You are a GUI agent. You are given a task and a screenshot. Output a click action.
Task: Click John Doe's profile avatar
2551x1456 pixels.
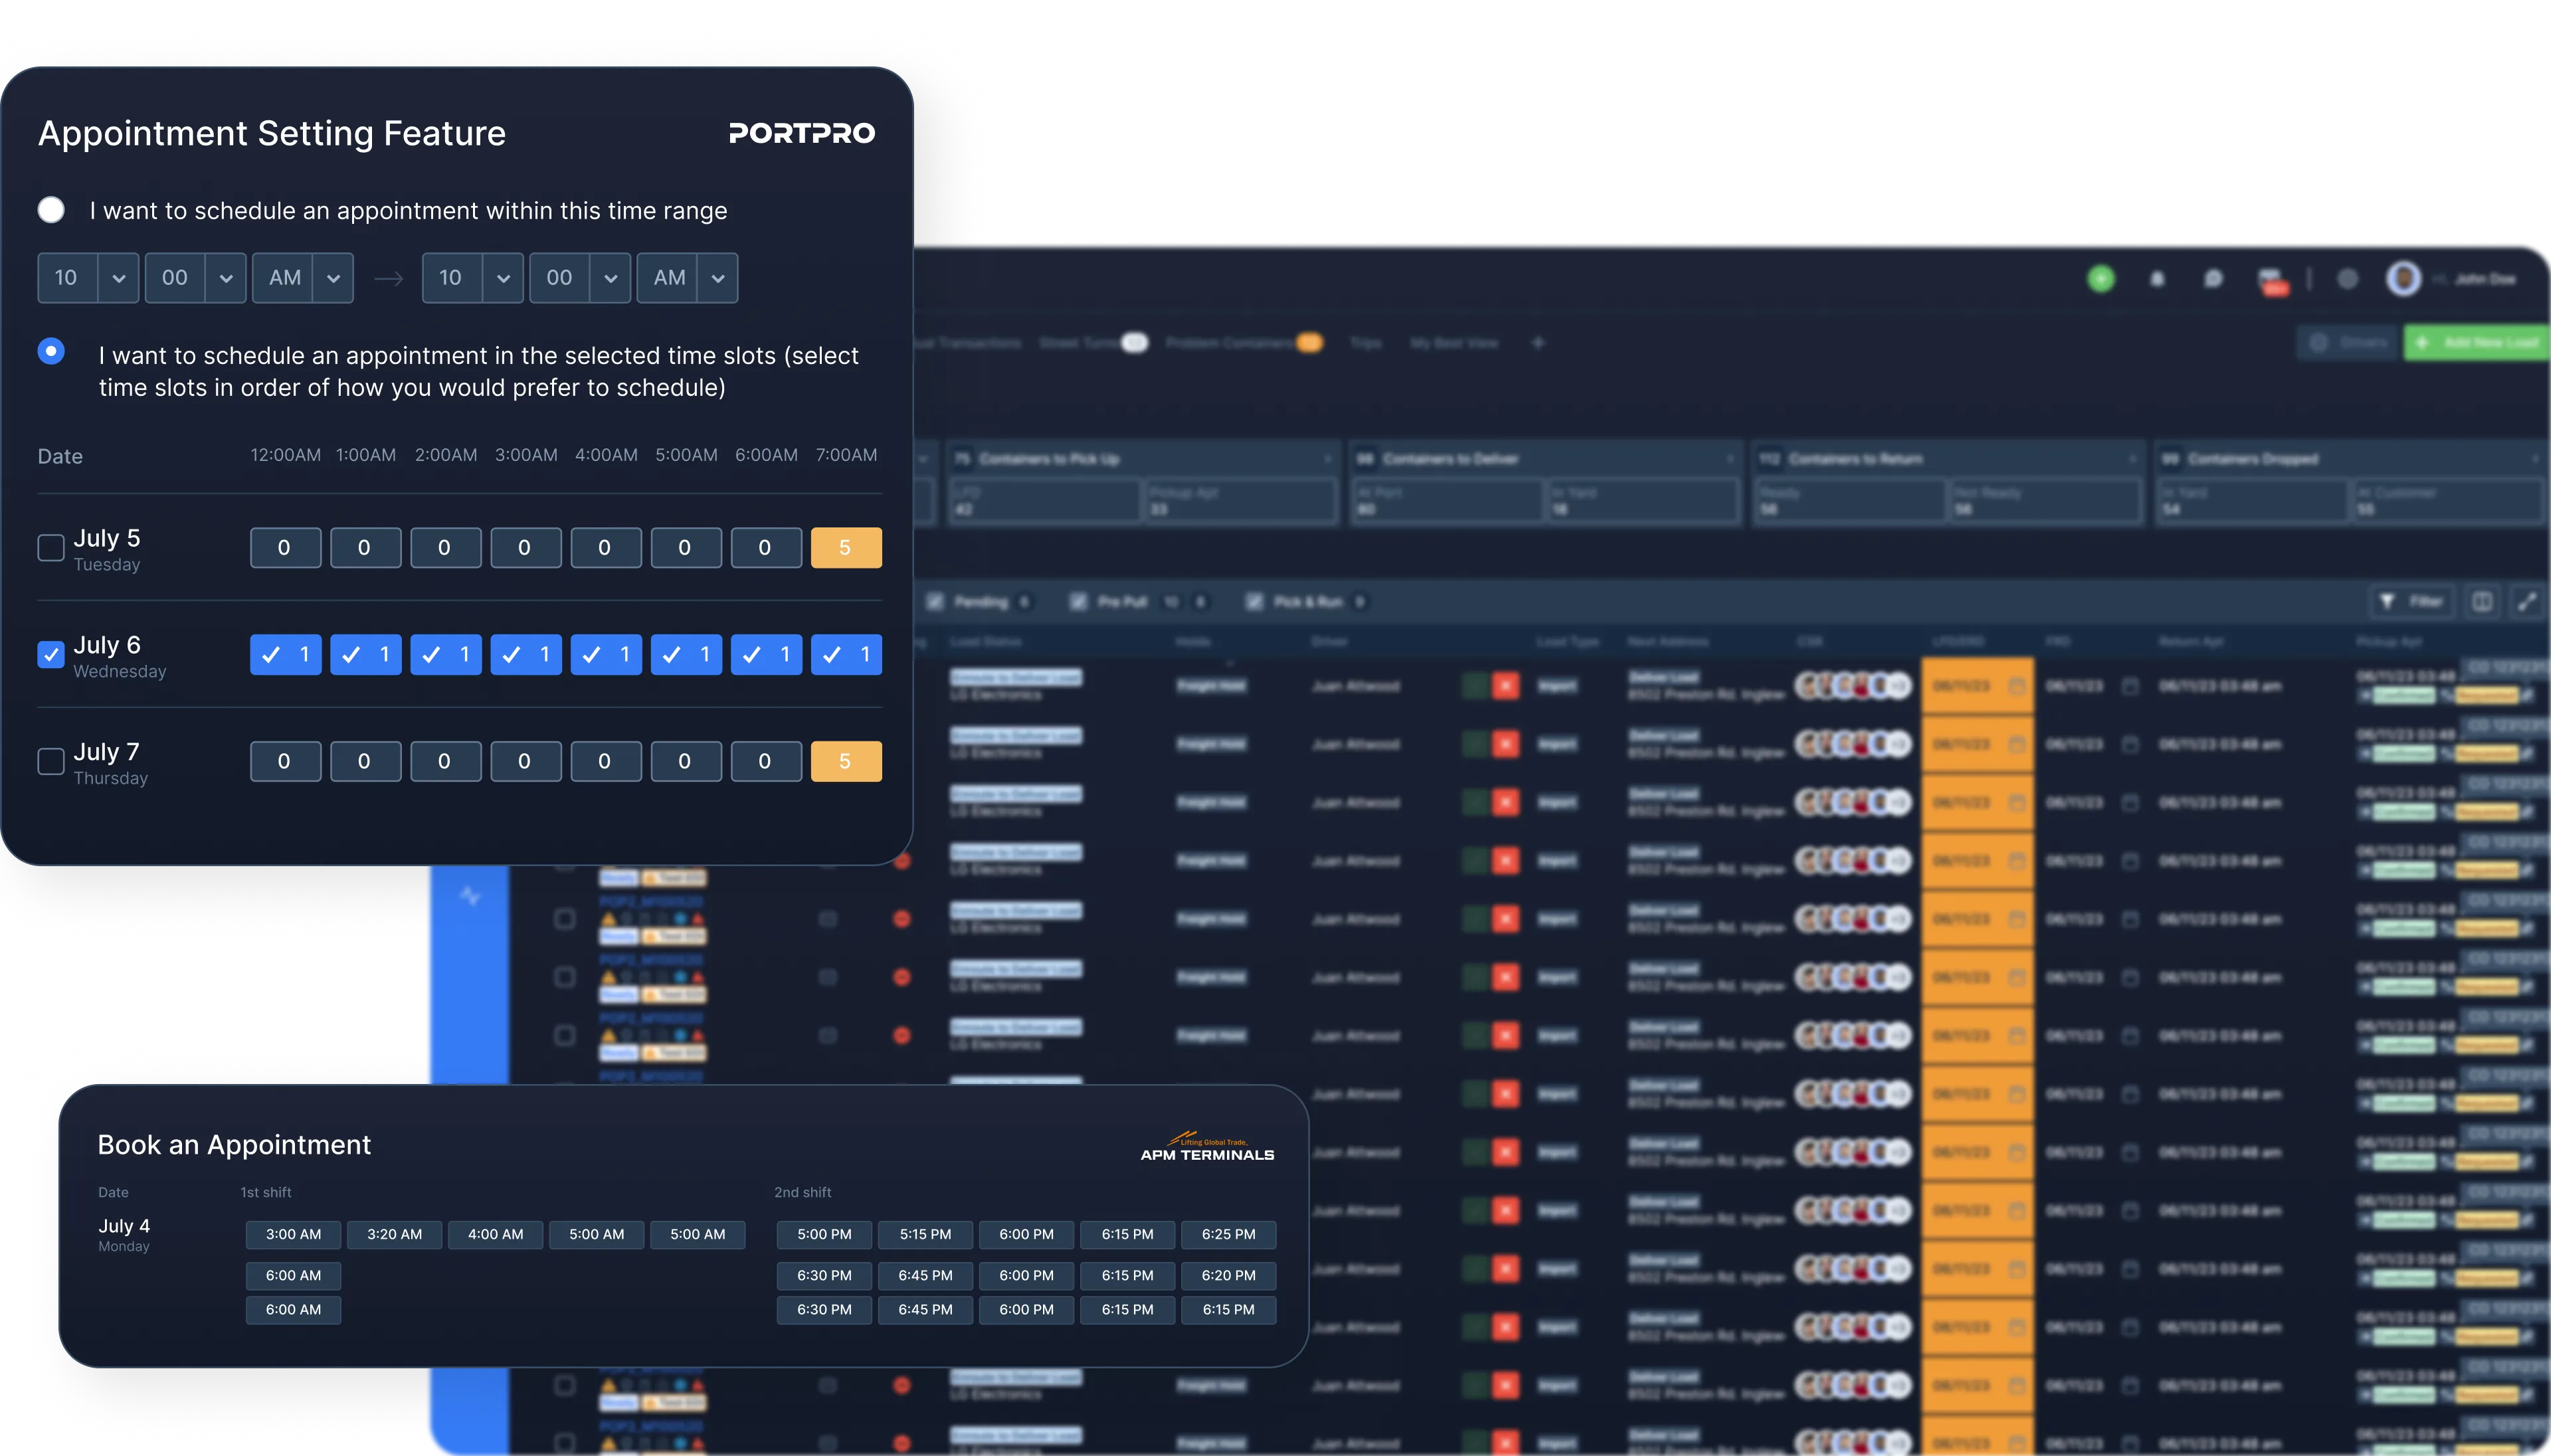coord(2403,279)
